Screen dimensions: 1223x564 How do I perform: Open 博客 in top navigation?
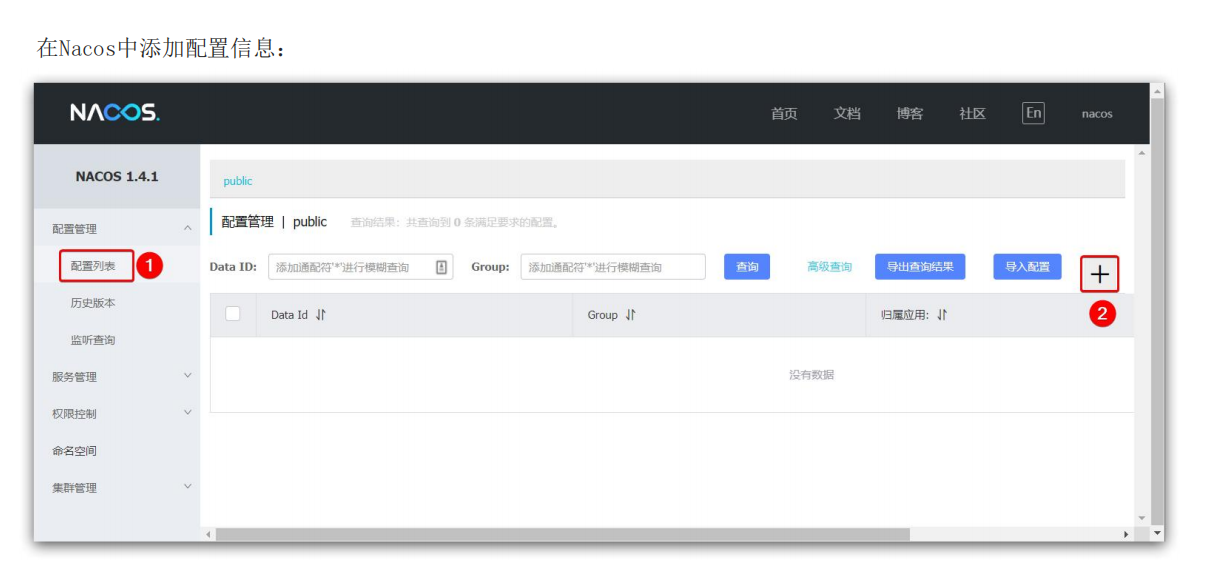click(910, 114)
